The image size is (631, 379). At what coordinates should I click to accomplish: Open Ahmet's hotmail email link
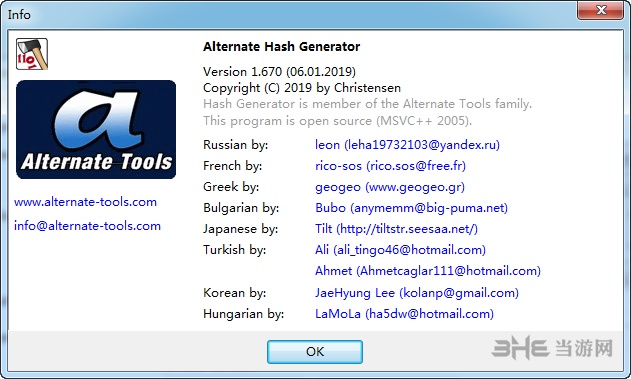[x=428, y=271]
